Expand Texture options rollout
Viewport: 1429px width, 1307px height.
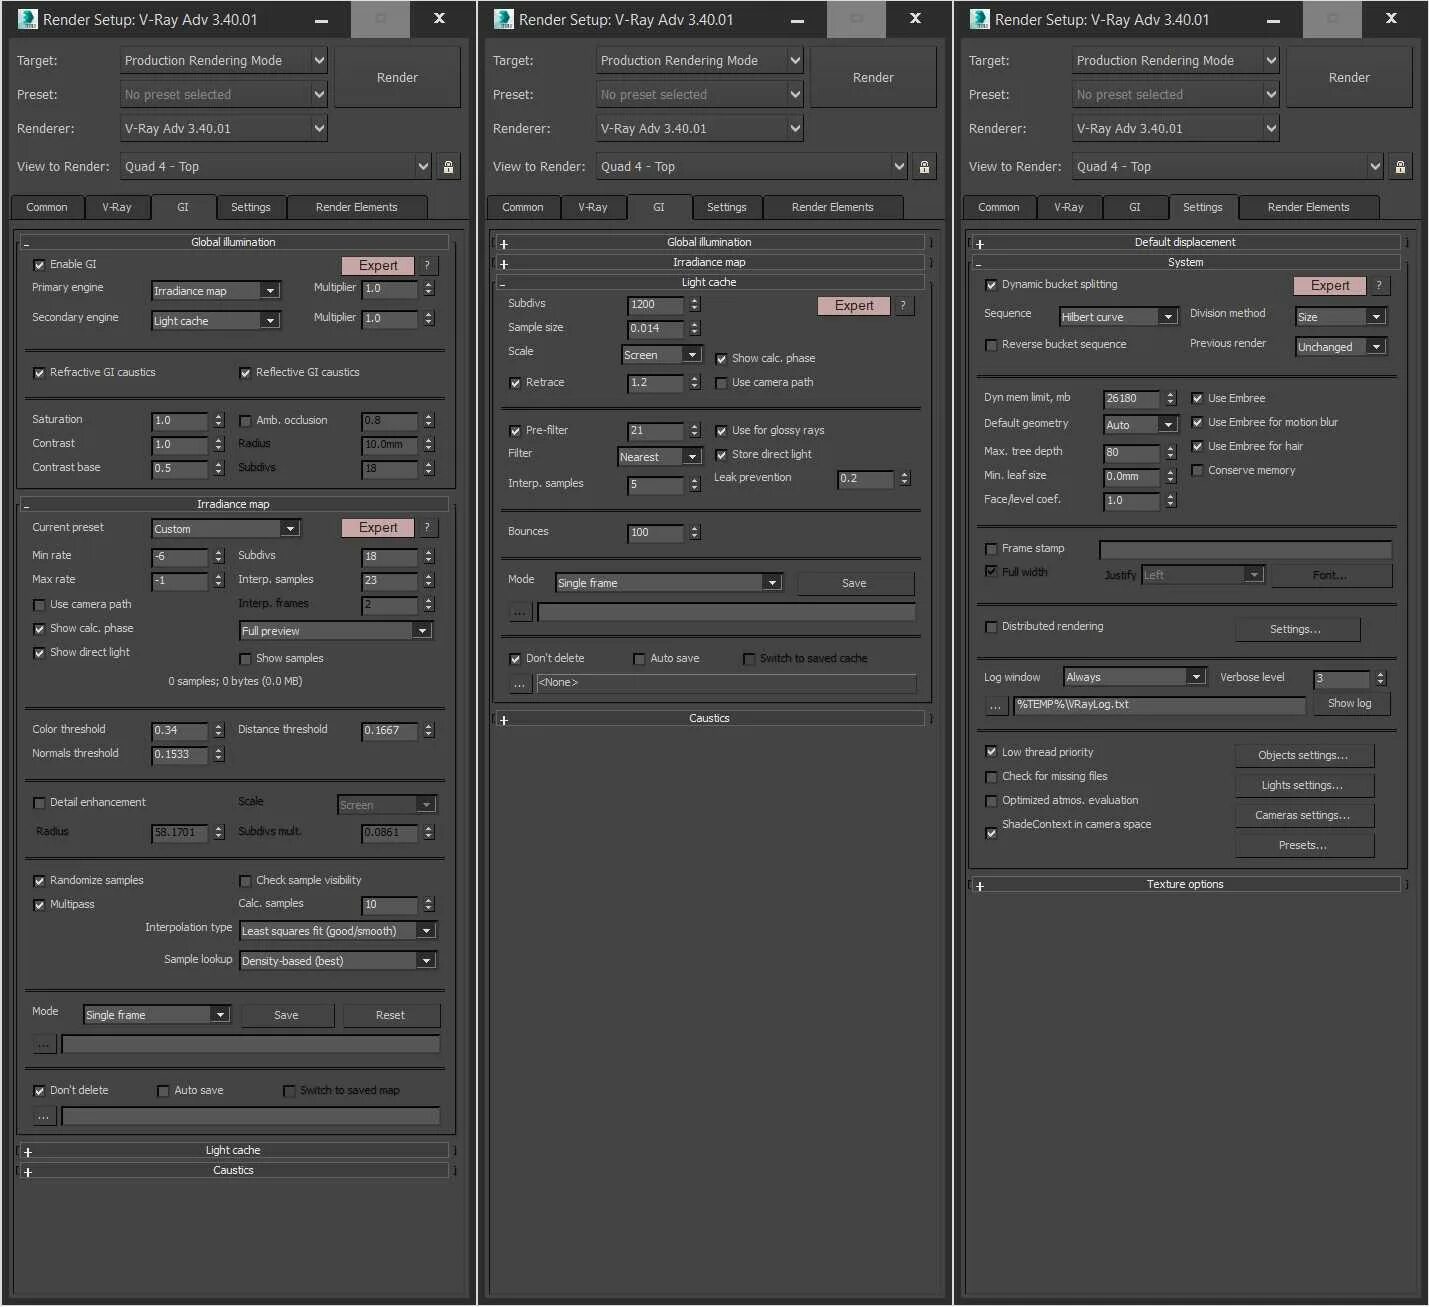click(x=1185, y=885)
